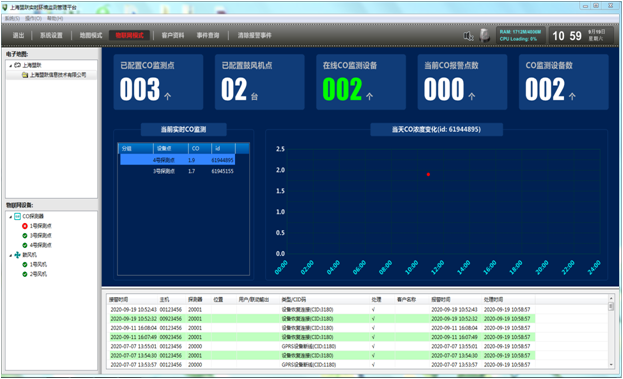Click the 已配置CO监测点 003 card
Viewport: 623px width, 379px height.
158,82
